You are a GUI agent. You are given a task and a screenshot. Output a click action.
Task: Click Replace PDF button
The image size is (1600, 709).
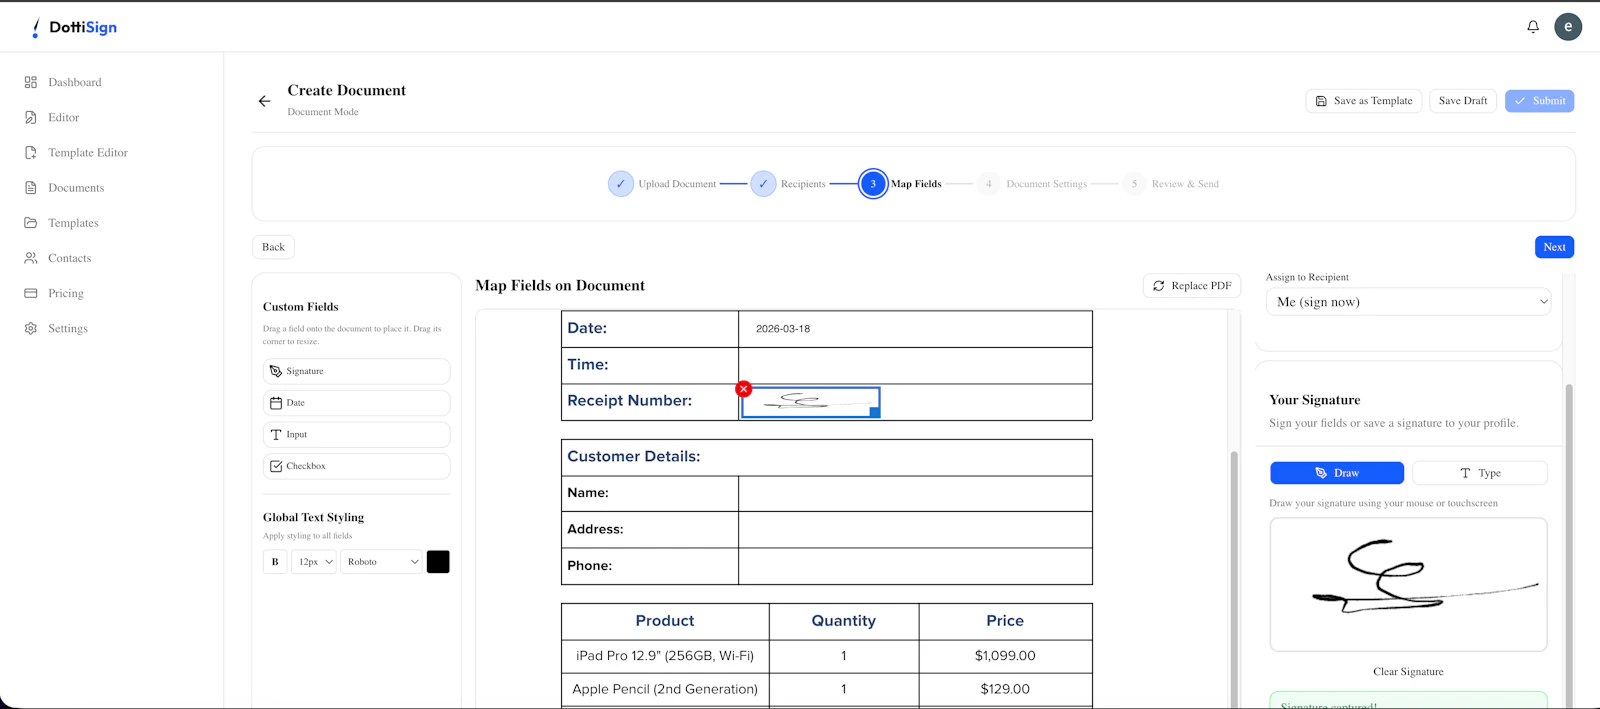pyautogui.click(x=1191, y=286)
